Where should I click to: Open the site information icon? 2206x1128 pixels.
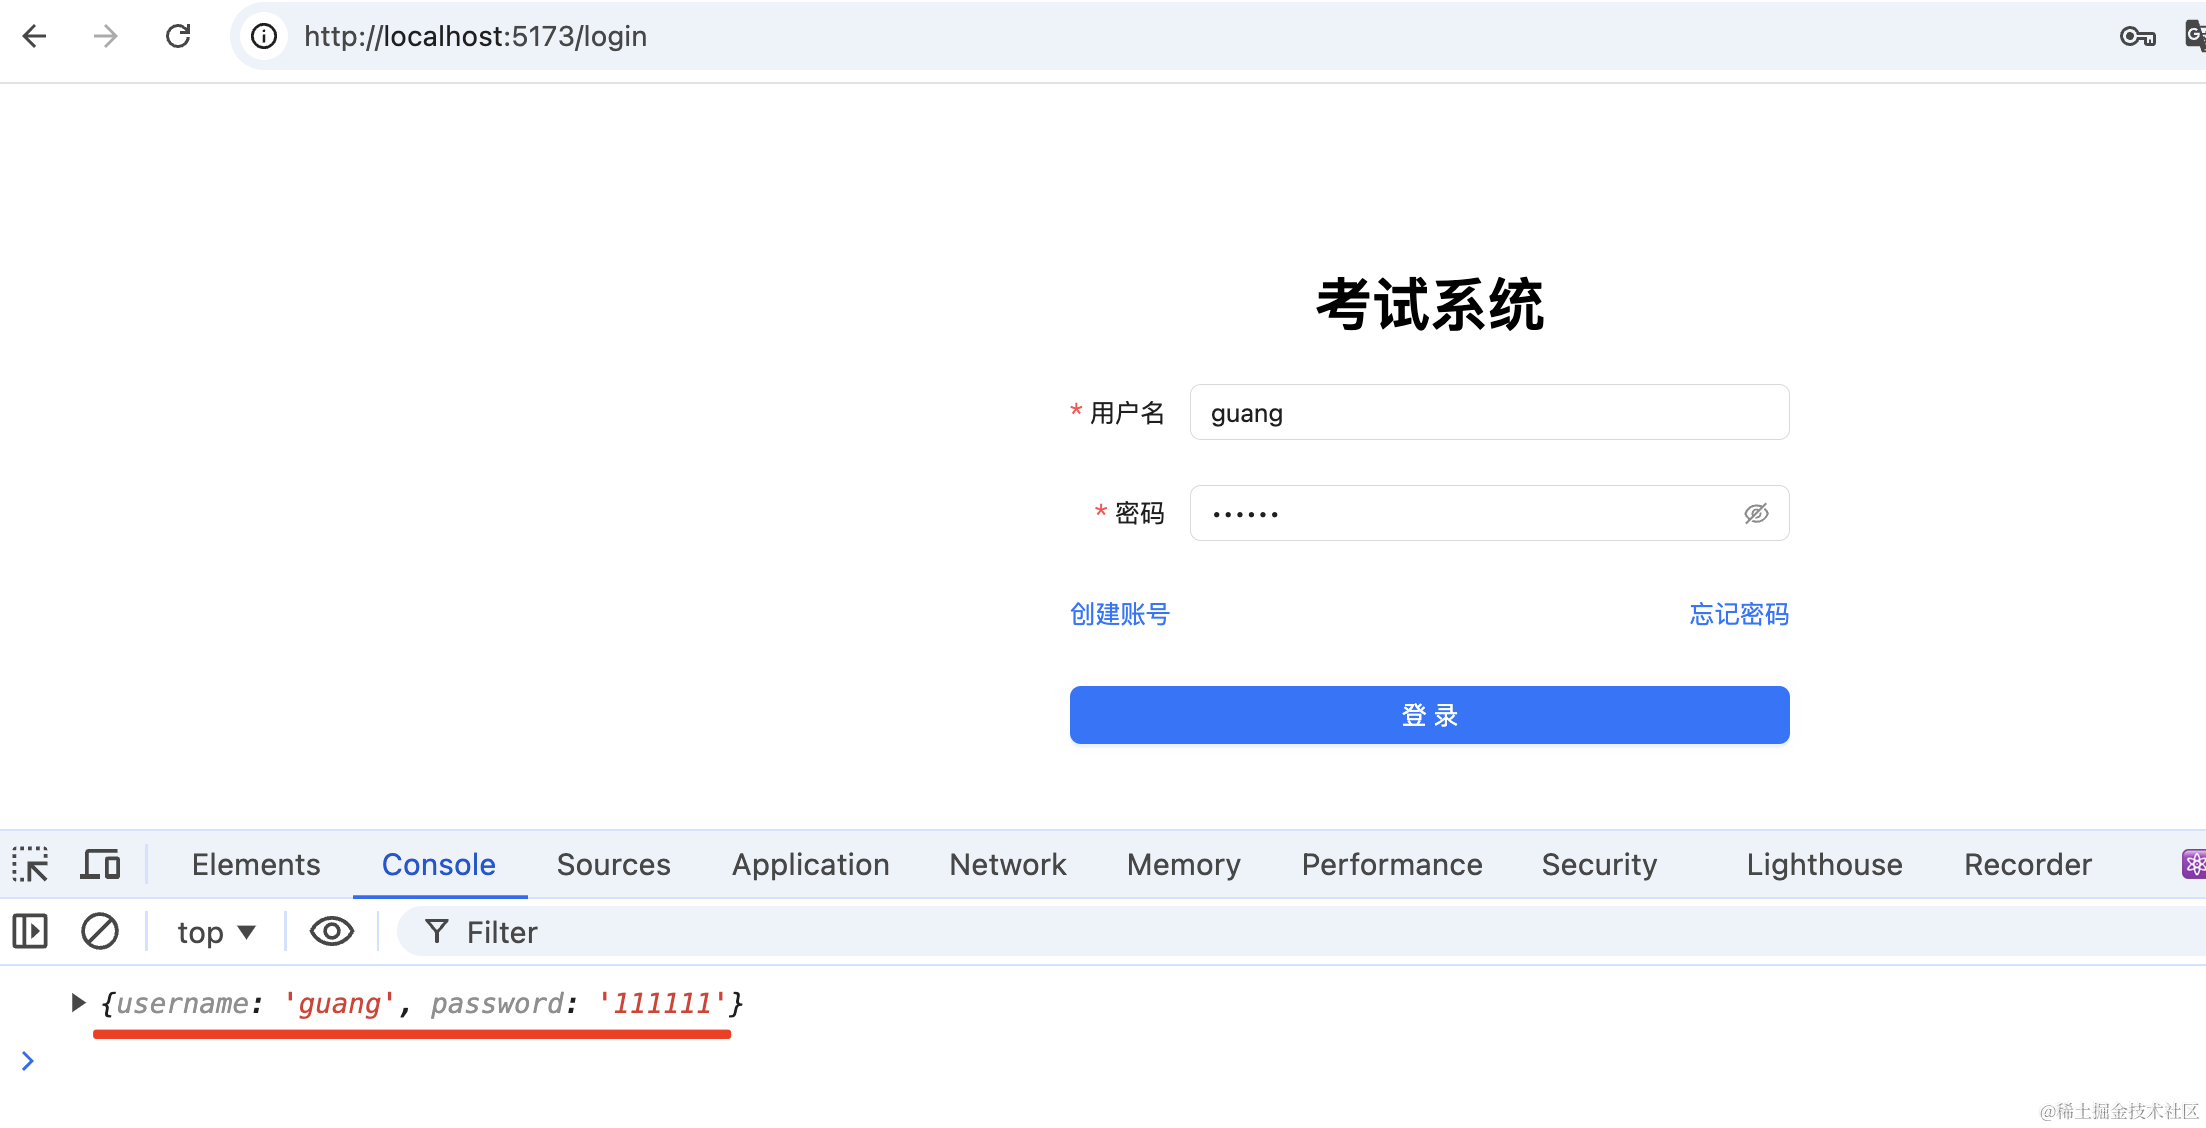click(264, 37)
